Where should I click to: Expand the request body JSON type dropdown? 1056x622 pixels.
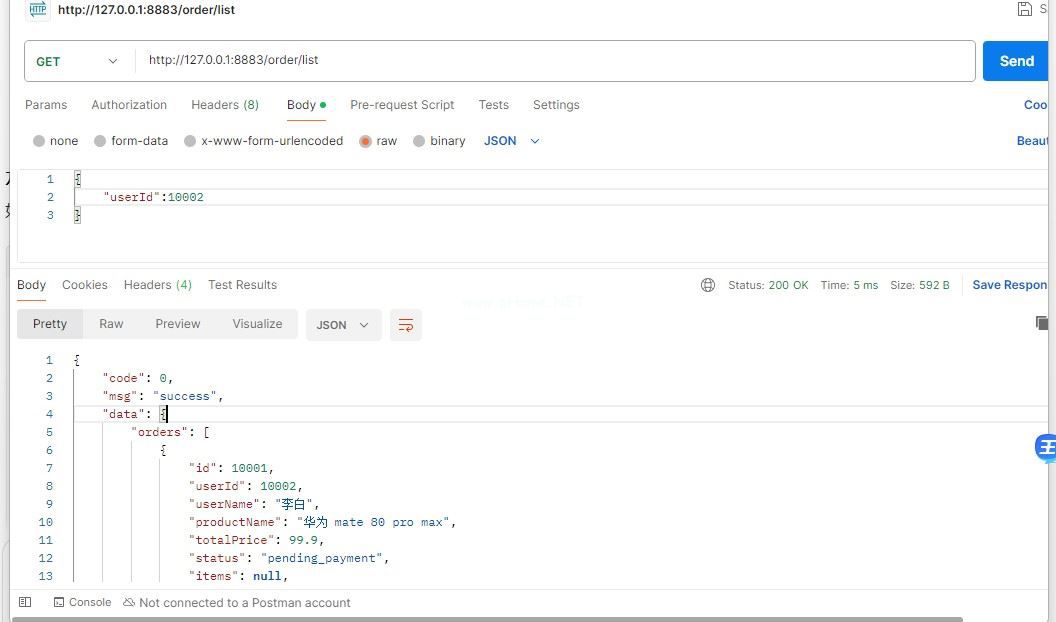(x=512, y=141)
